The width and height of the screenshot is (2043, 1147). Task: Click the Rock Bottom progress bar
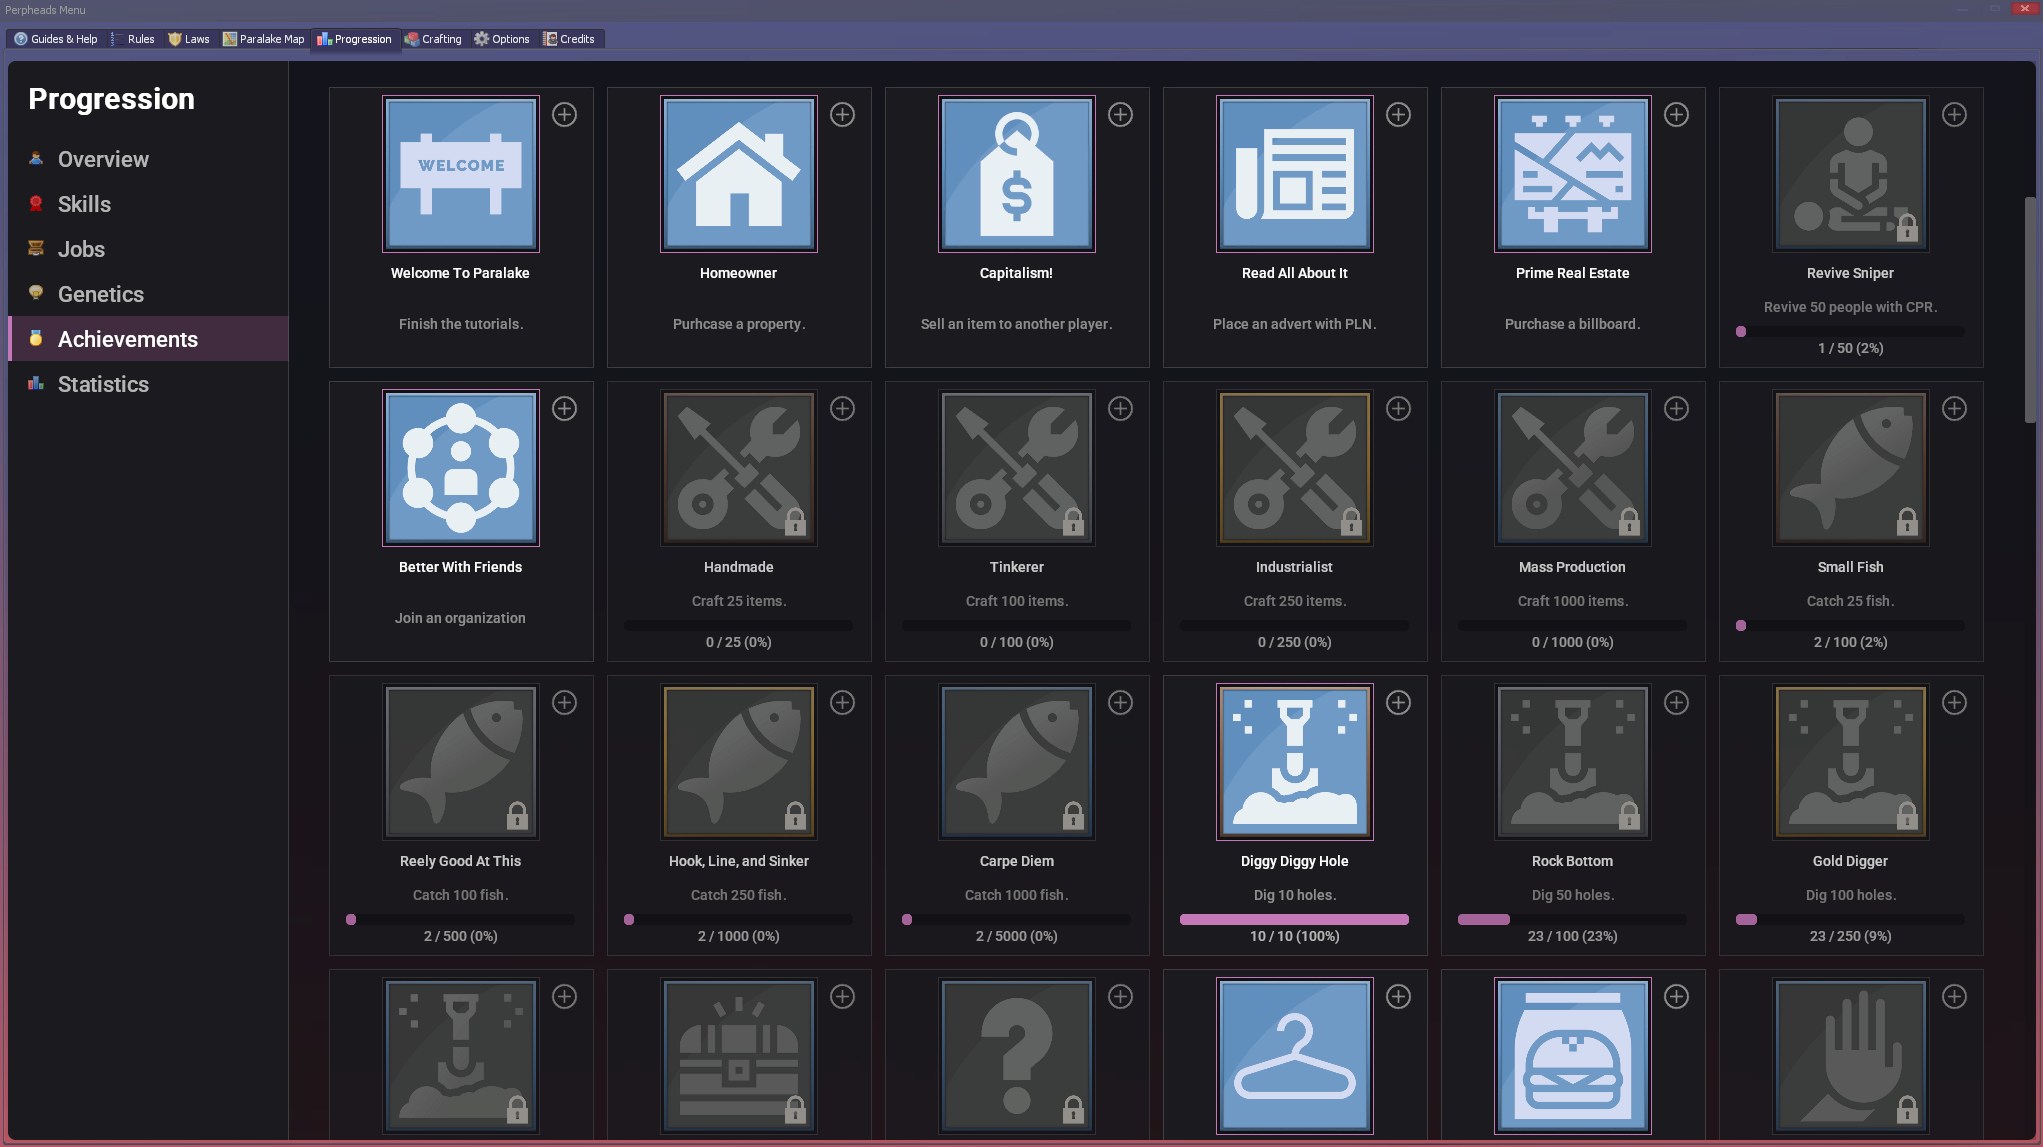1573,919
